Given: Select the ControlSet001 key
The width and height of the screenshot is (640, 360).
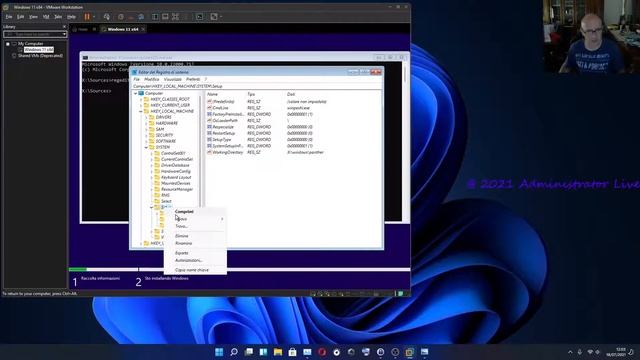Looking at the screenshot, I should coord(173,153).
